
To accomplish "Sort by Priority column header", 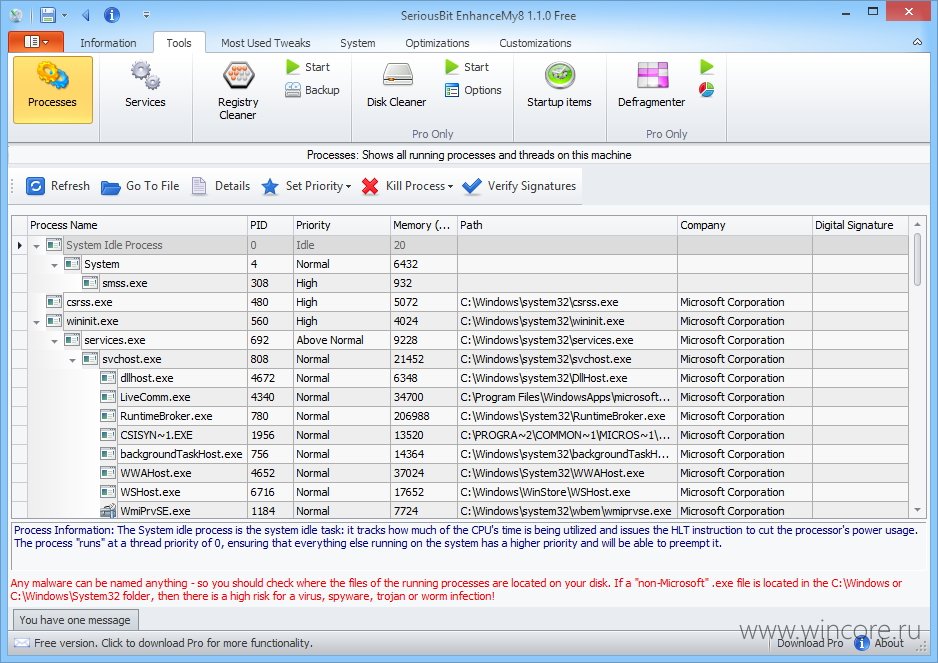I will click(x=341, y=225).
